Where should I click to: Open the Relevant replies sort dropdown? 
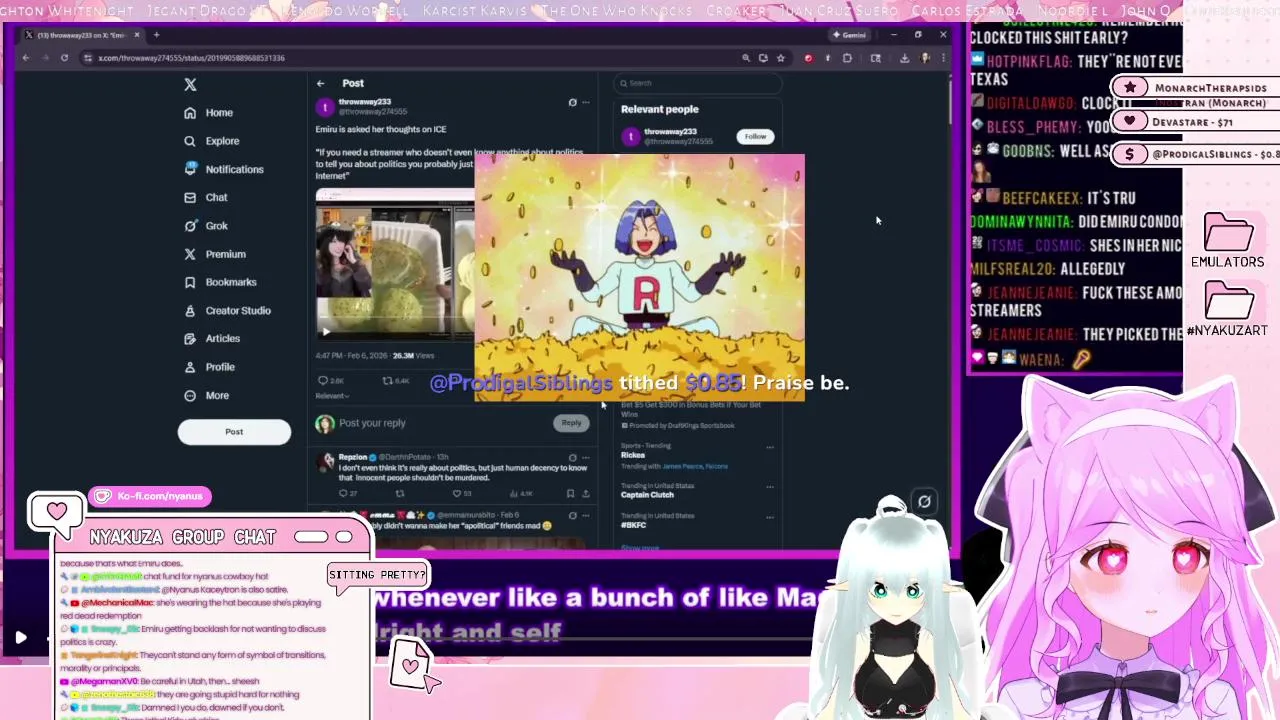(332, 396)
